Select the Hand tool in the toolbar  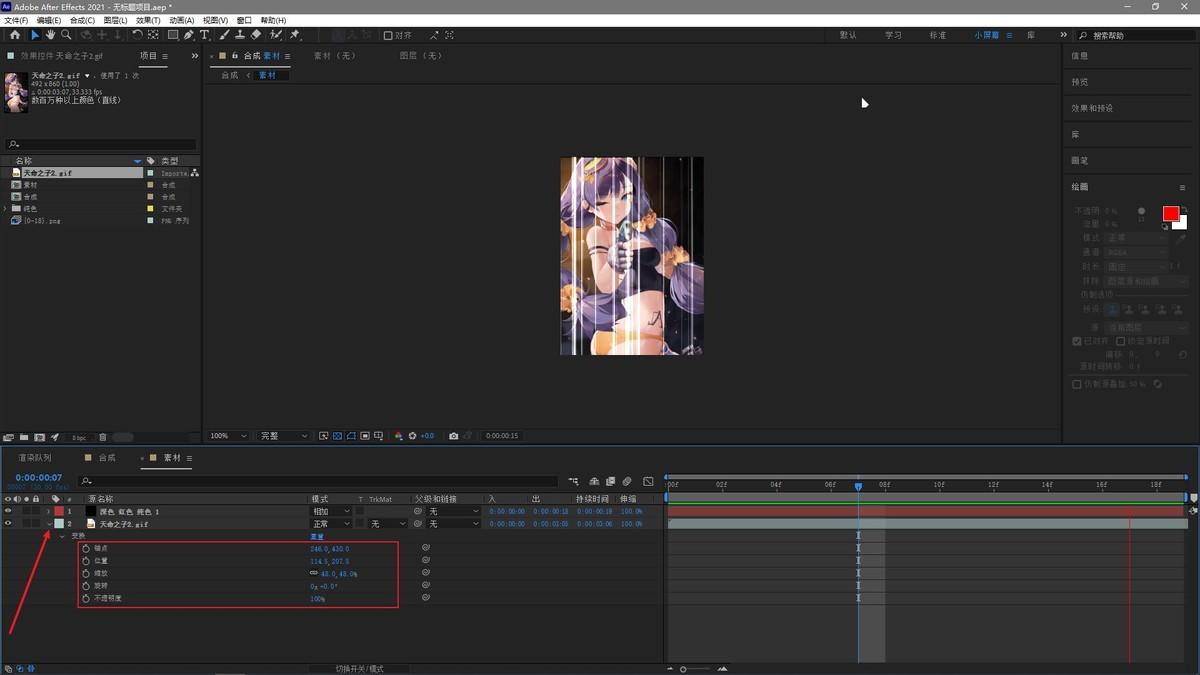point(50,35)
